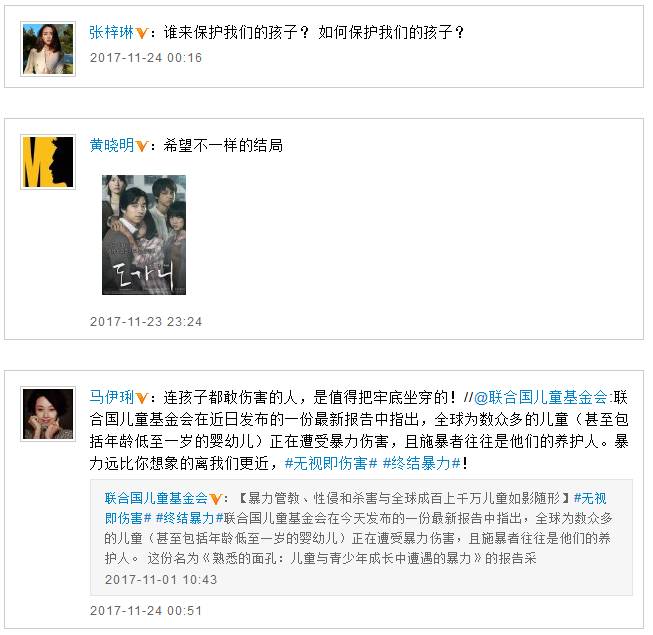Screen dimensions: 653x635
Task: Open the #无视即伤害# hashtag in 马伊琍's post
Action: click(331, 463)
